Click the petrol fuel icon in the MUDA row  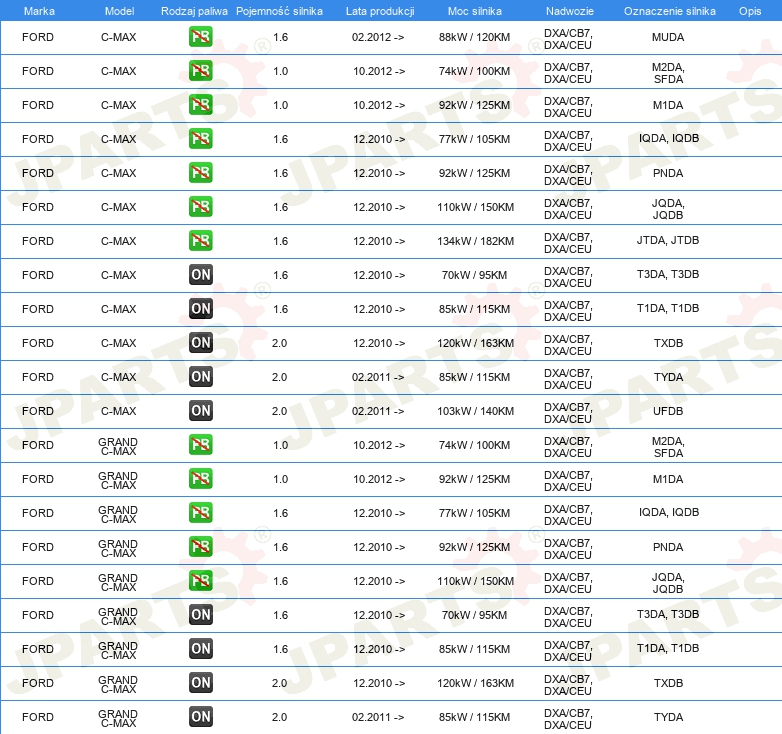(x=201, y=37)
